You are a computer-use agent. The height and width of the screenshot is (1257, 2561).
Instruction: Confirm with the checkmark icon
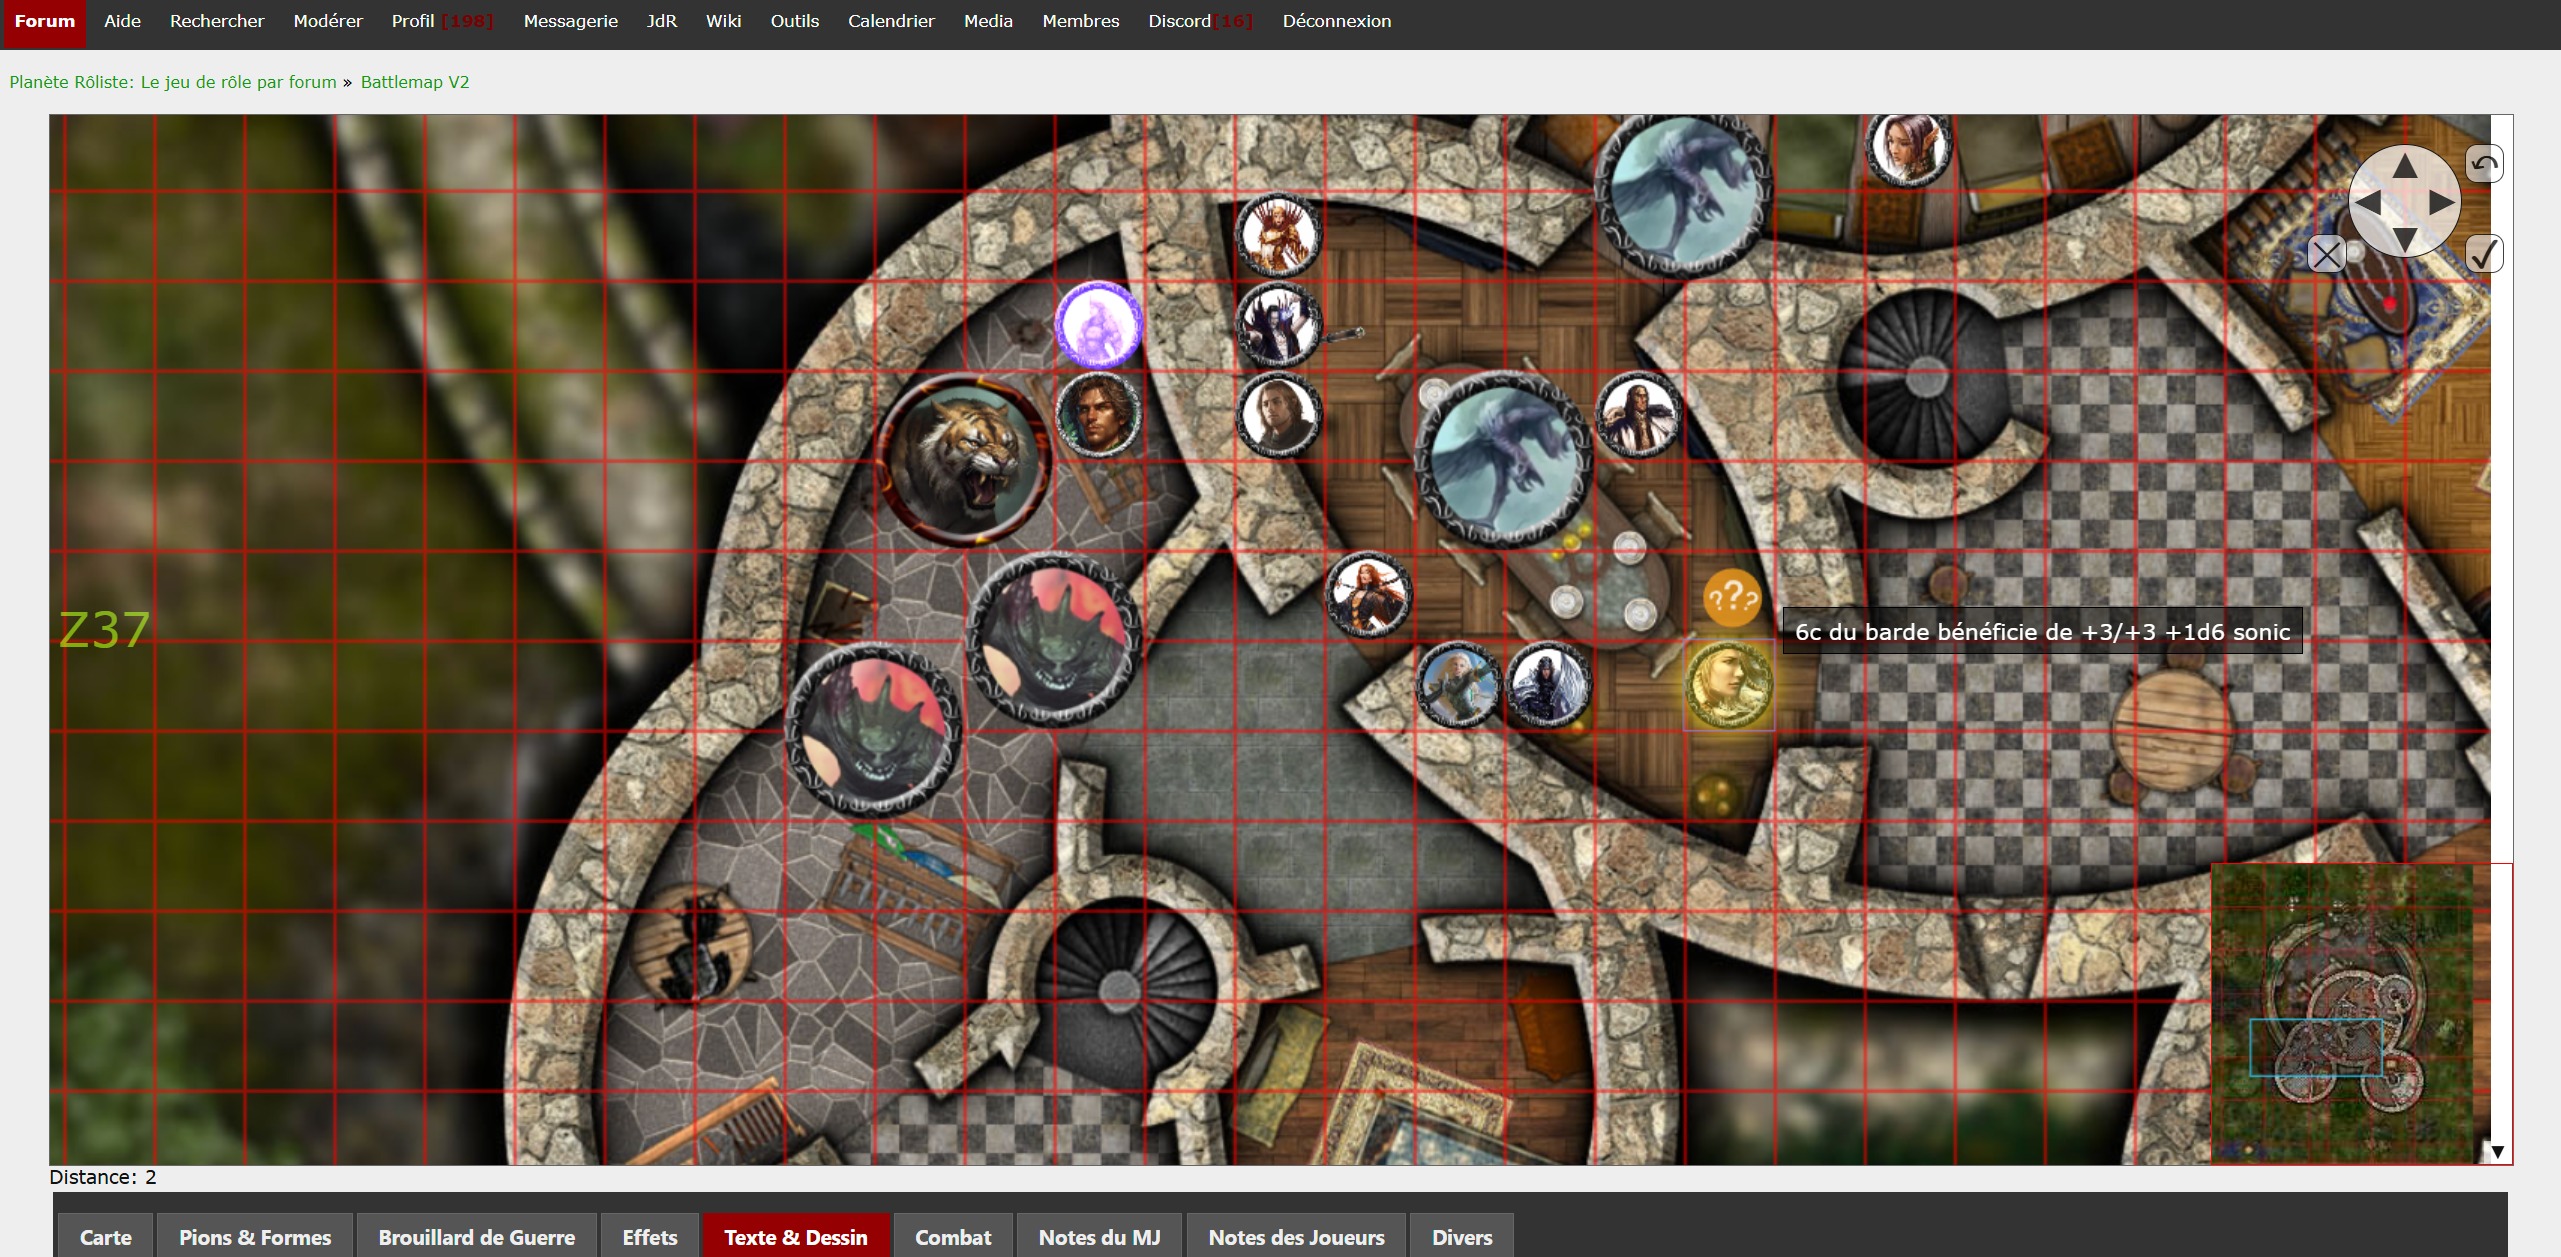[2484, 254]
